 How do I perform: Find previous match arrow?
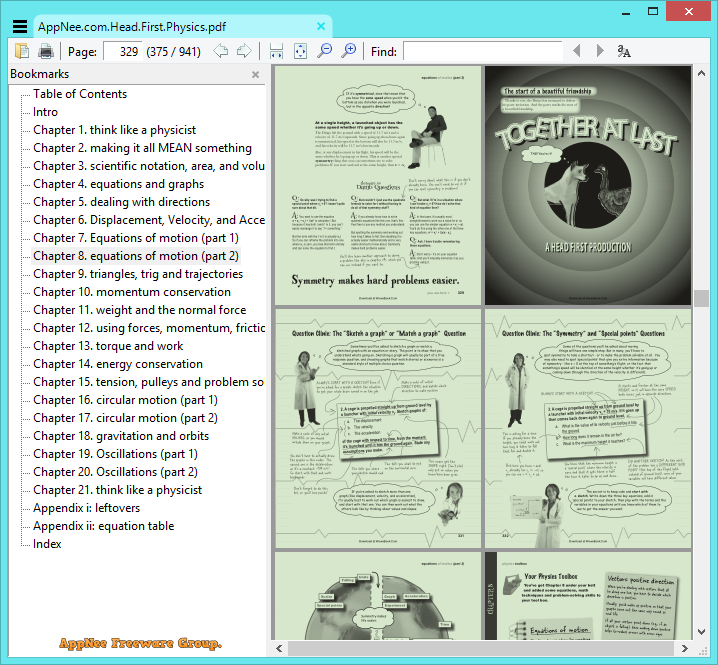pyautogui.click(x=577, y=51)
